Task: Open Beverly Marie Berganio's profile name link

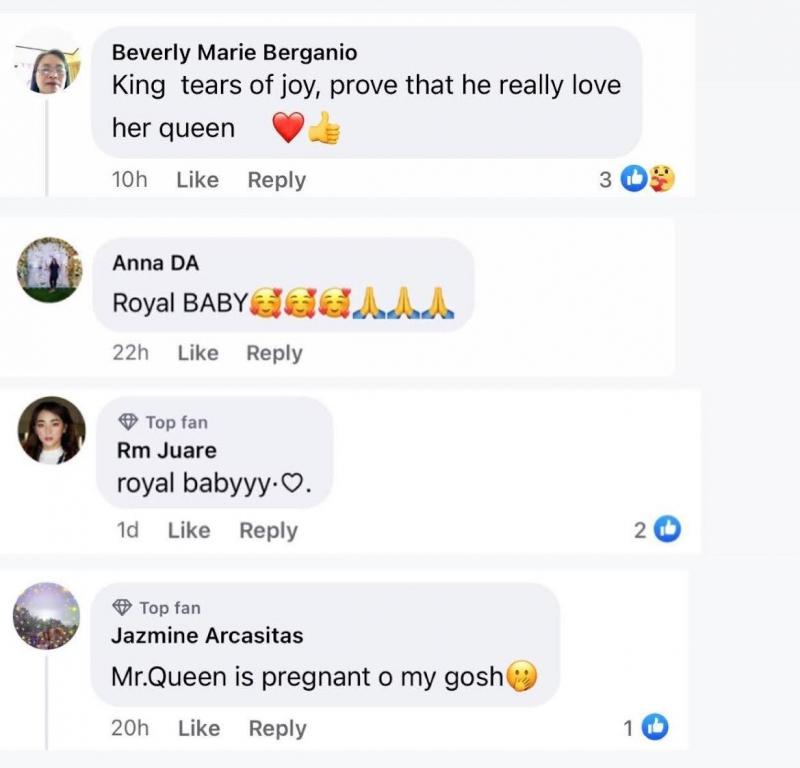Action: point(234,52)
